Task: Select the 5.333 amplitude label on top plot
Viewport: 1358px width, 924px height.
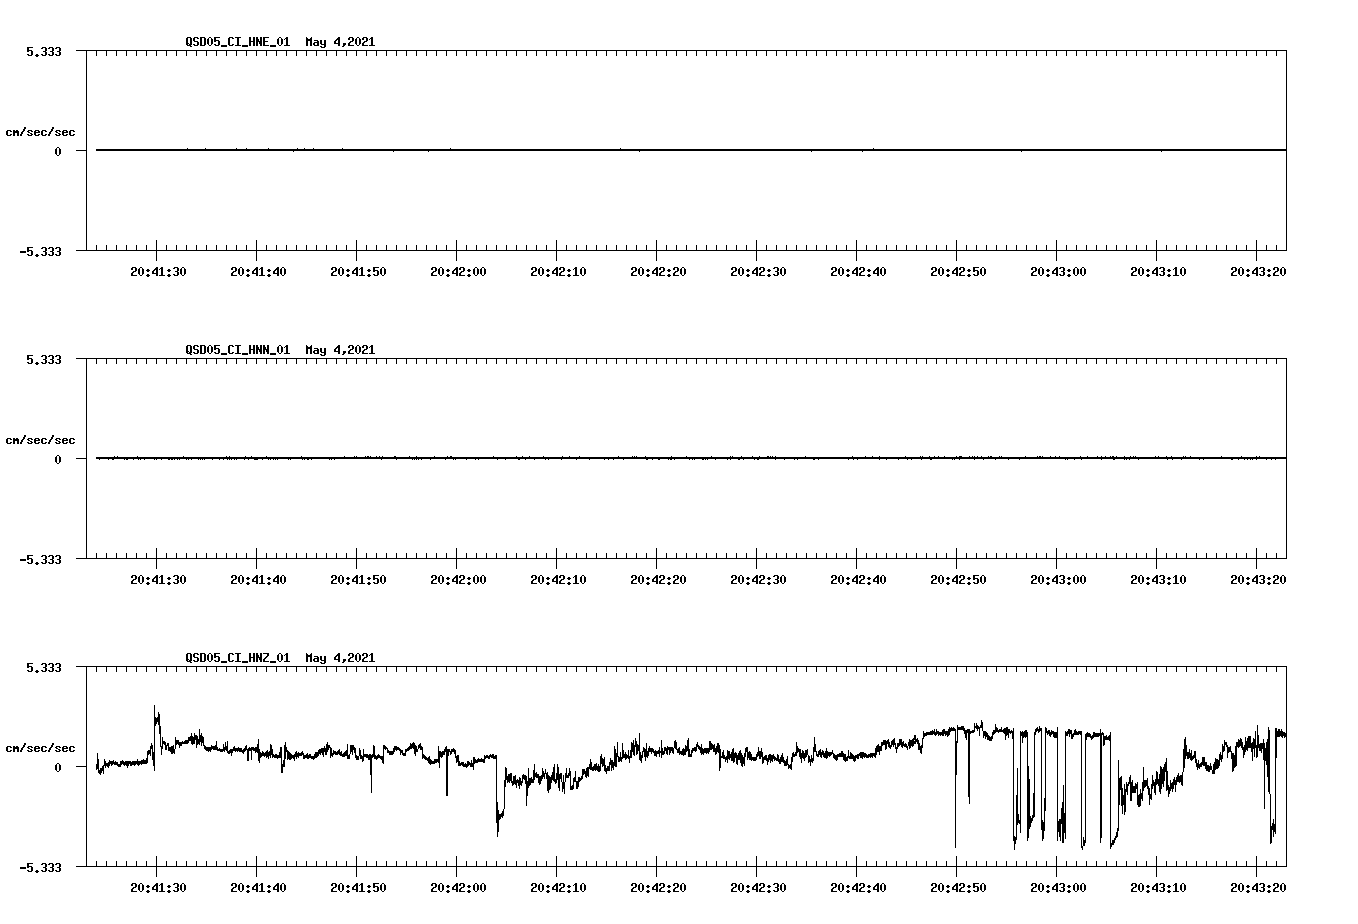Action: pos(45,51)
